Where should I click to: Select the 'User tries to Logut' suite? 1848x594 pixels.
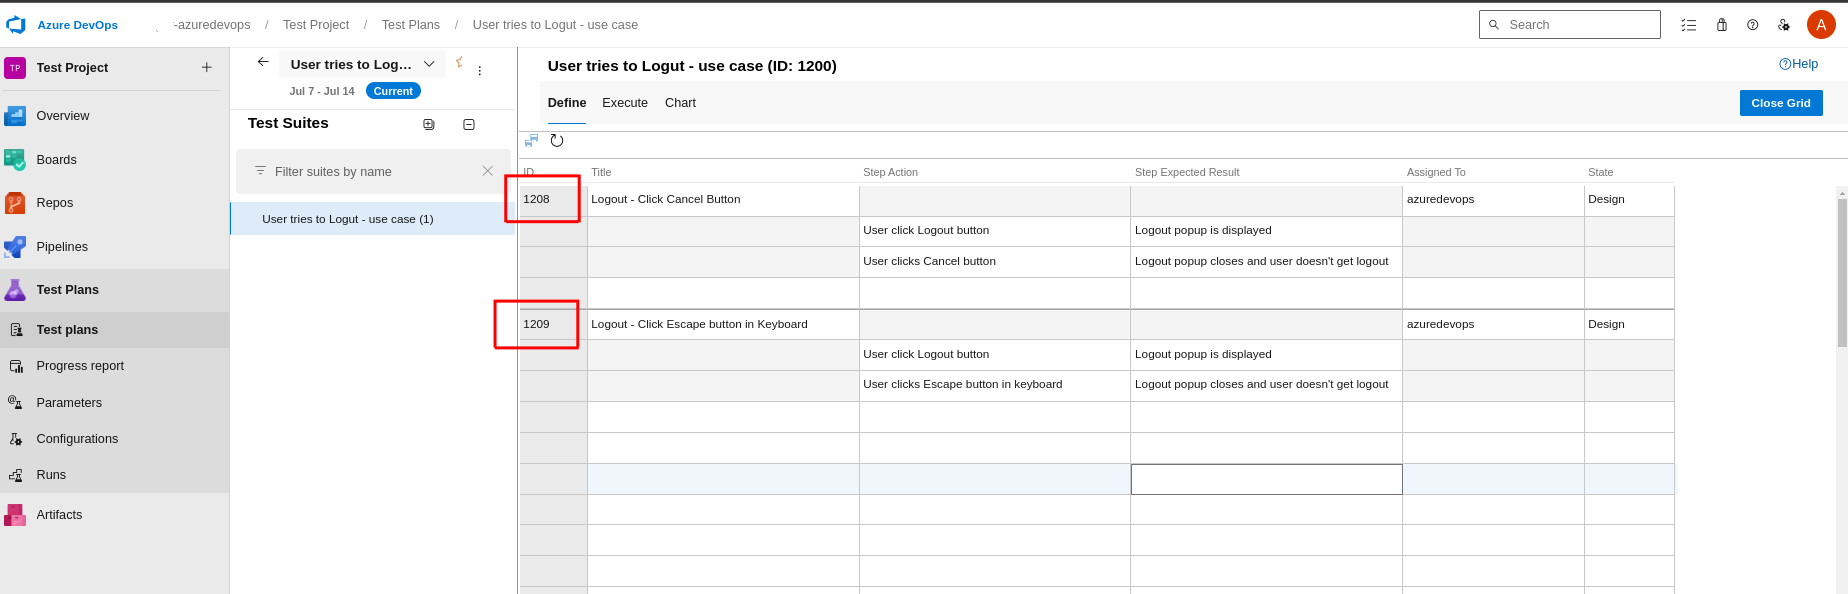click(348, 219)
